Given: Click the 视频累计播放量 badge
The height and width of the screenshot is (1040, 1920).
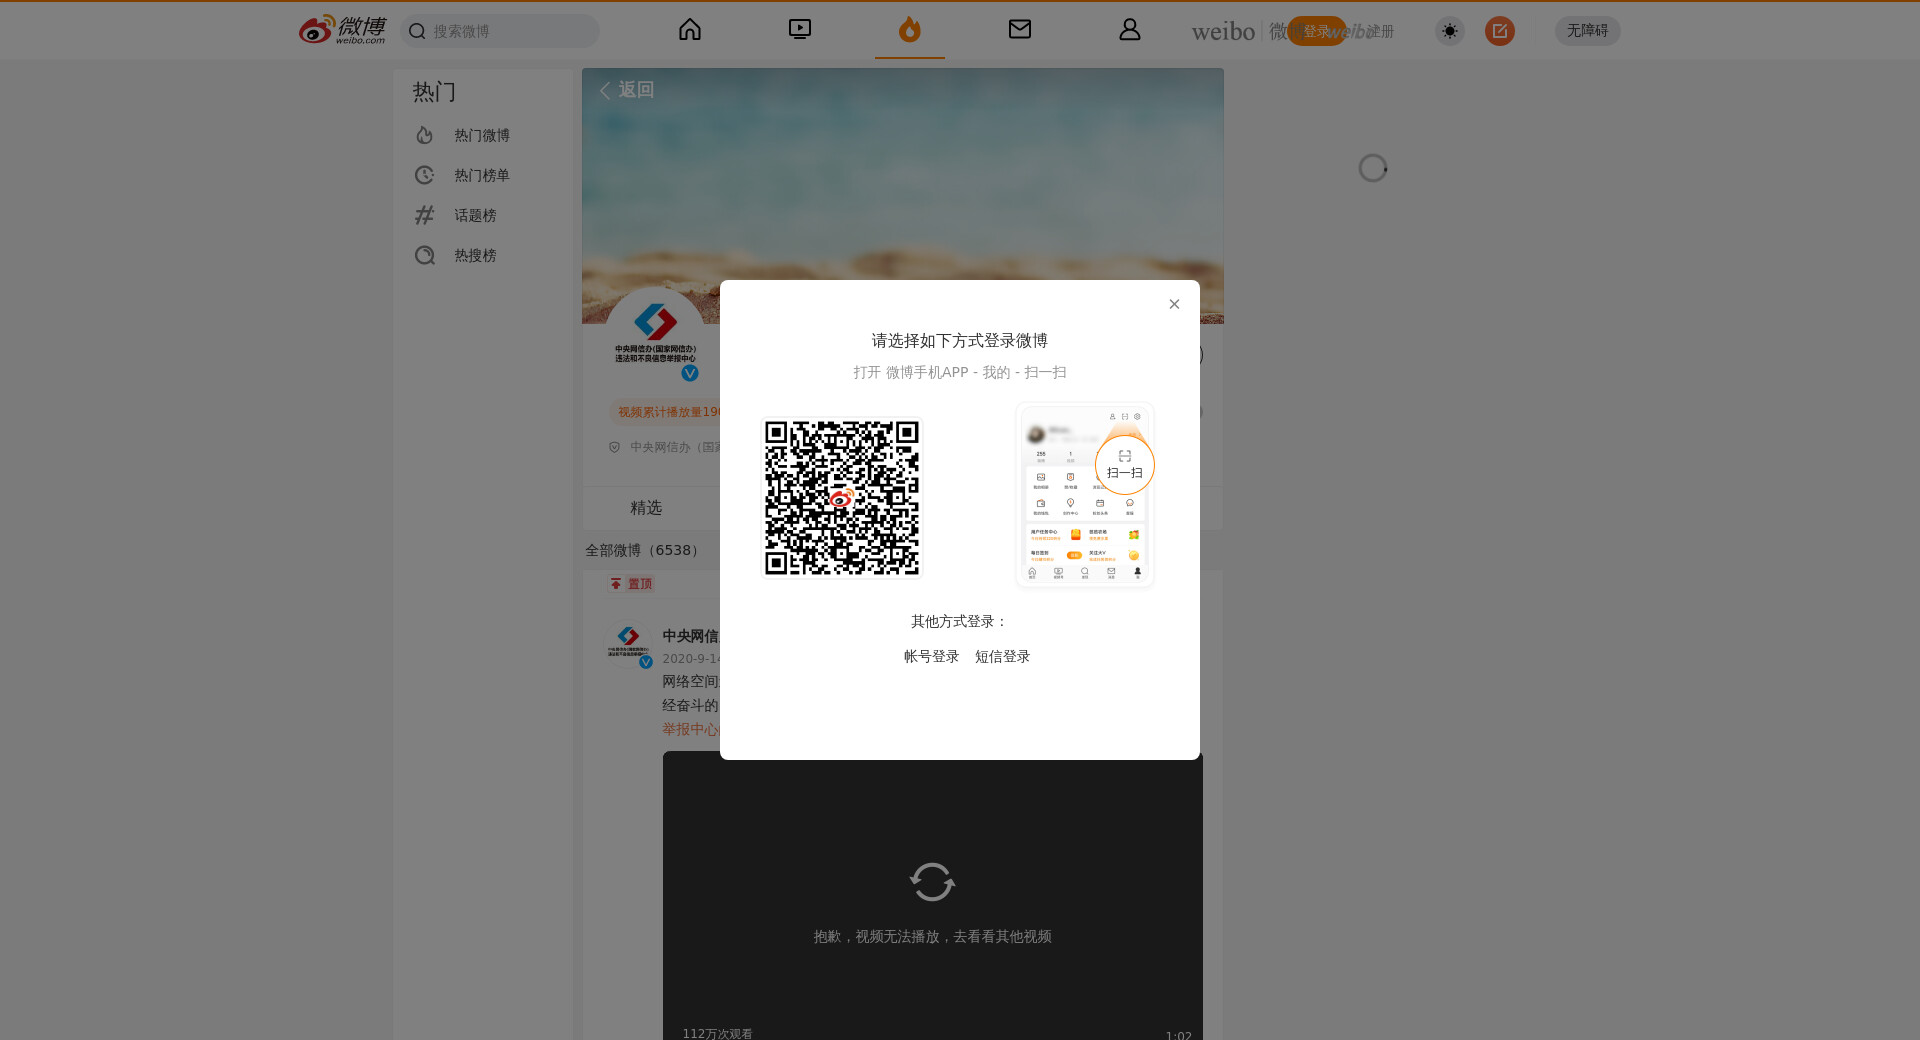Looking at the screenshot, I should coord(665,412).
